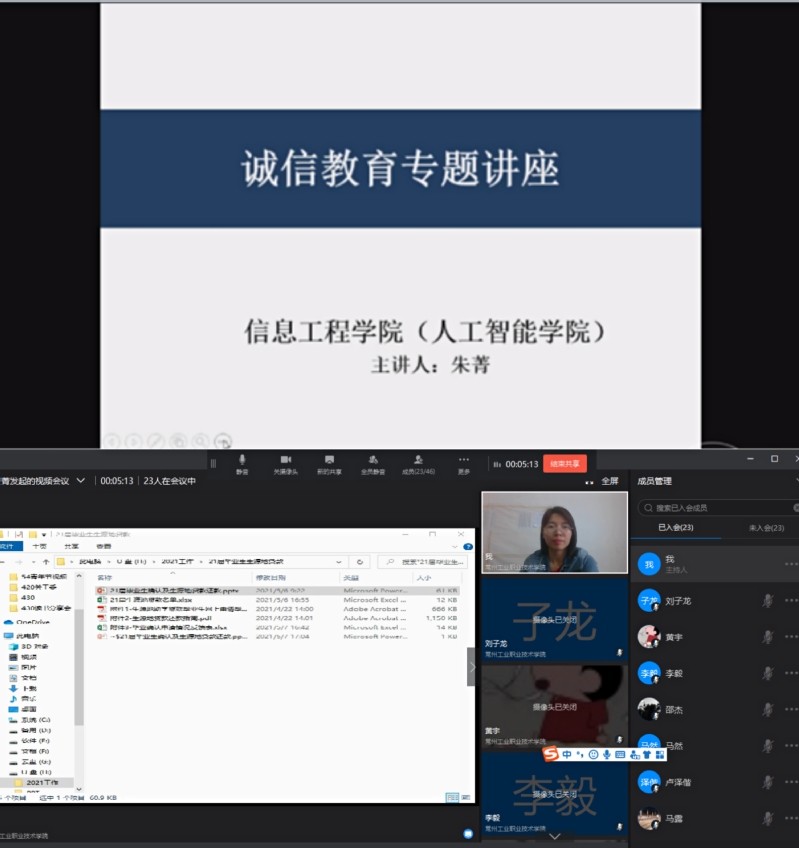This screenshot has width=799, height=848.
Task: Toggle microphone for member 马露
Action: [x=767, y=818]
